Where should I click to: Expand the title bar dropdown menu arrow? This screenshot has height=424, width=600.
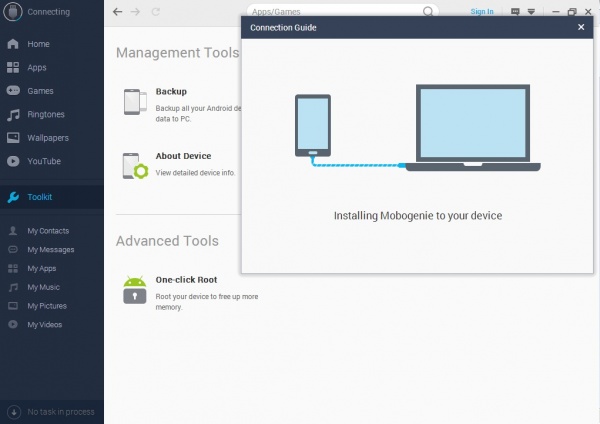pos(531,12)
